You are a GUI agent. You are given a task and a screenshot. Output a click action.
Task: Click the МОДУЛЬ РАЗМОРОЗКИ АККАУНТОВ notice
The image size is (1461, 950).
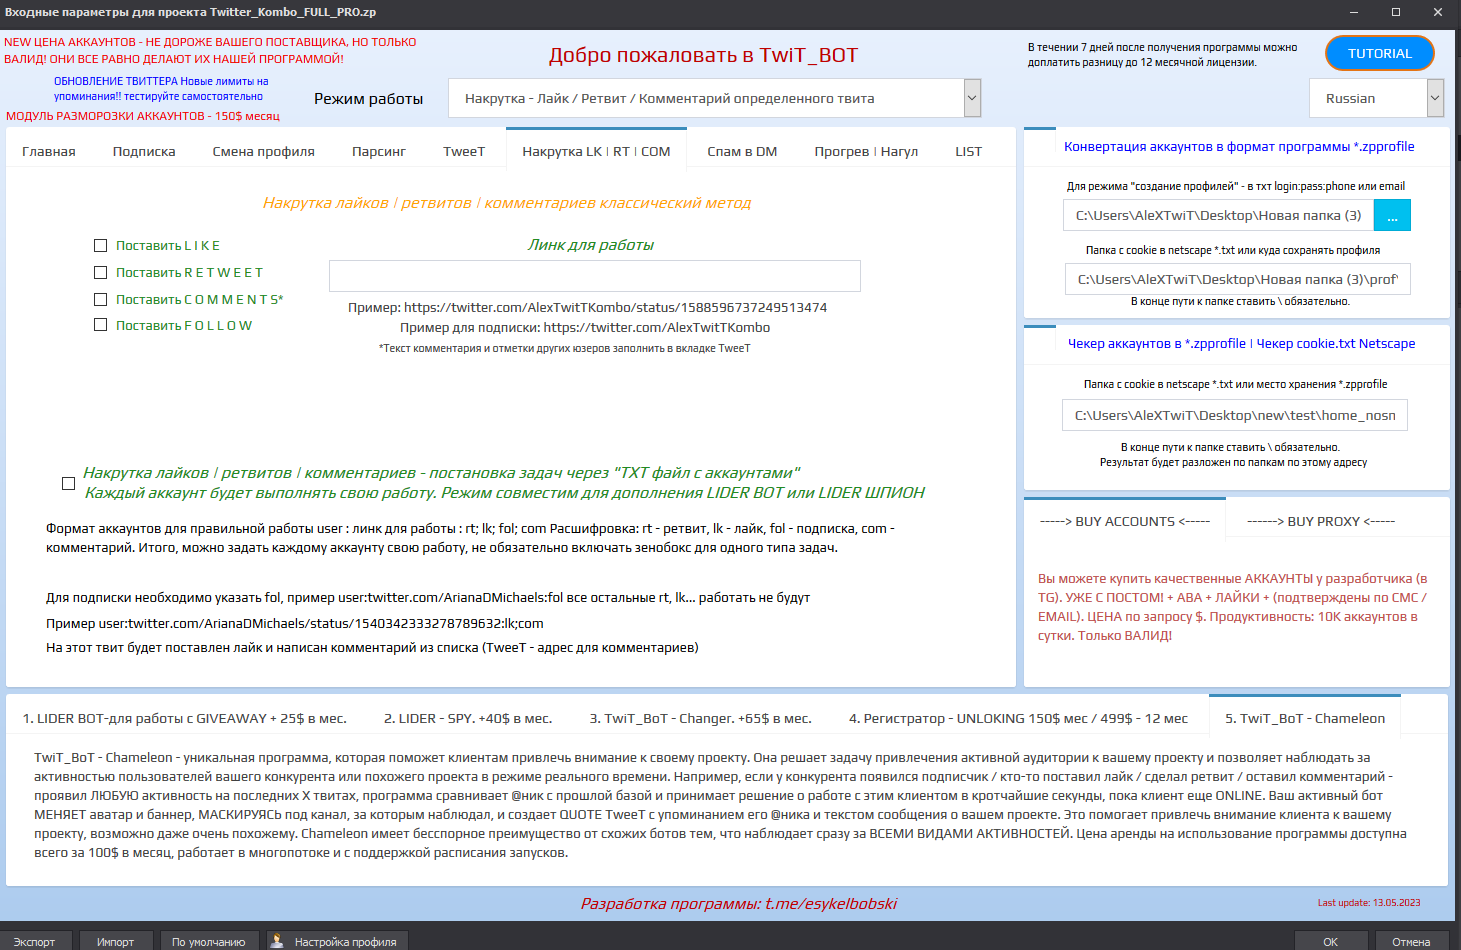click(x=143, y=116)
